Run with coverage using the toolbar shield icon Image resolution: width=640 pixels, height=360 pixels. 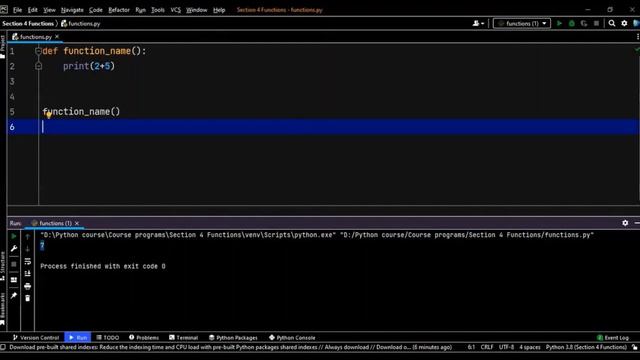pyautogui.click(x=584, y=24)
